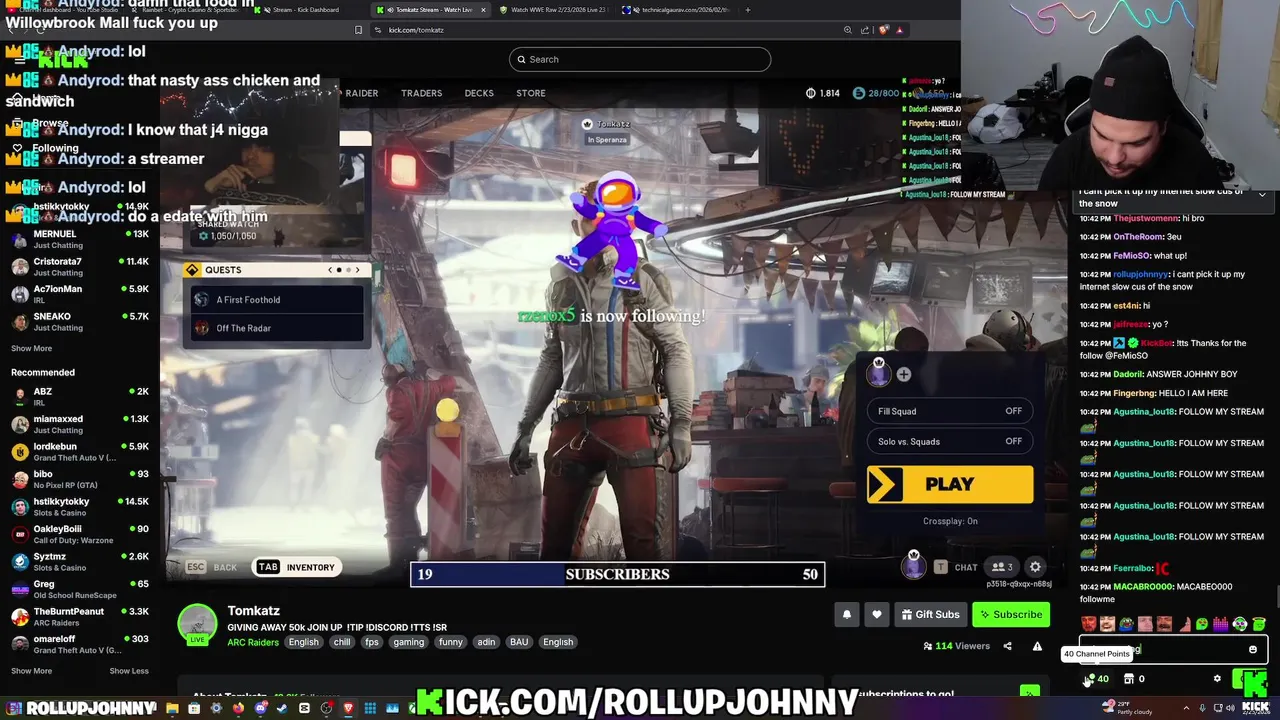Expand Show More under followed channels
Image resolution: width=1280 pixels, height=720 pixels.
[31, 348]
